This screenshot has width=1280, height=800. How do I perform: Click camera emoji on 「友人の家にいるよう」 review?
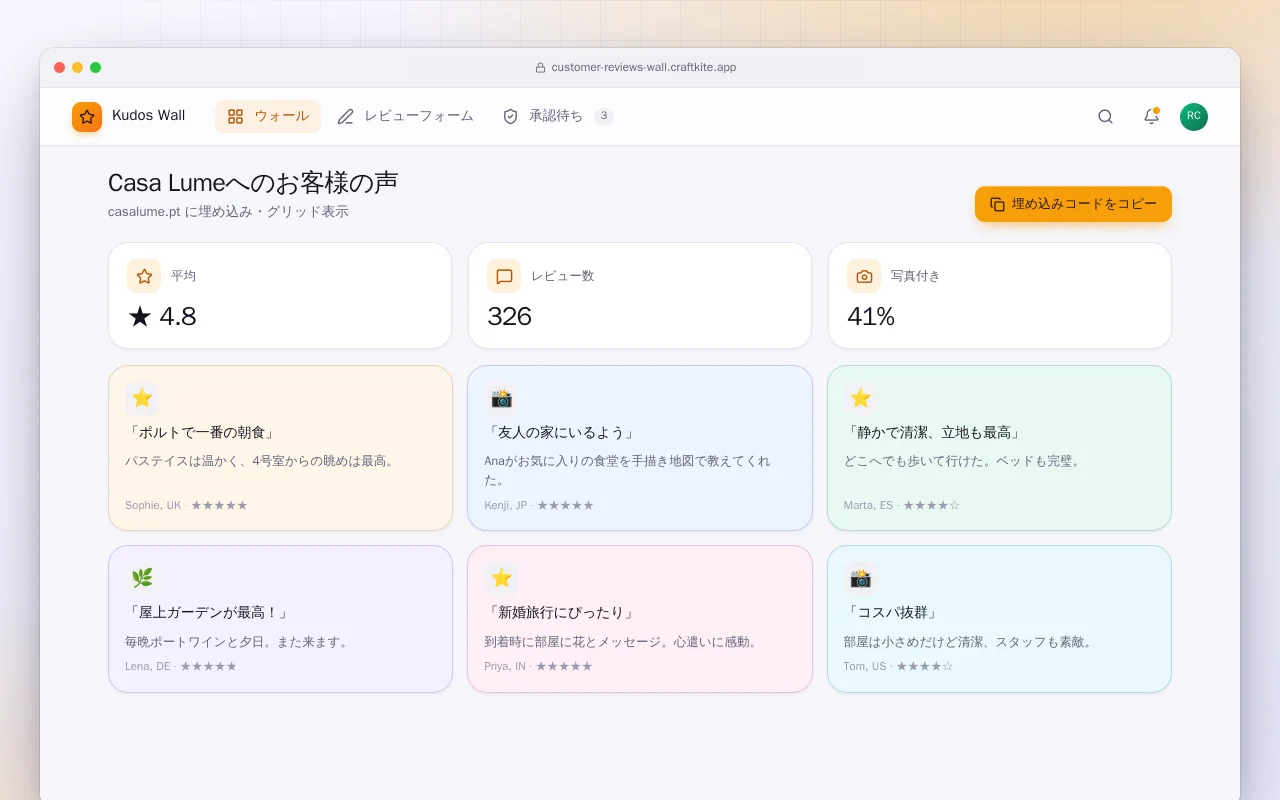pos(501,399)
